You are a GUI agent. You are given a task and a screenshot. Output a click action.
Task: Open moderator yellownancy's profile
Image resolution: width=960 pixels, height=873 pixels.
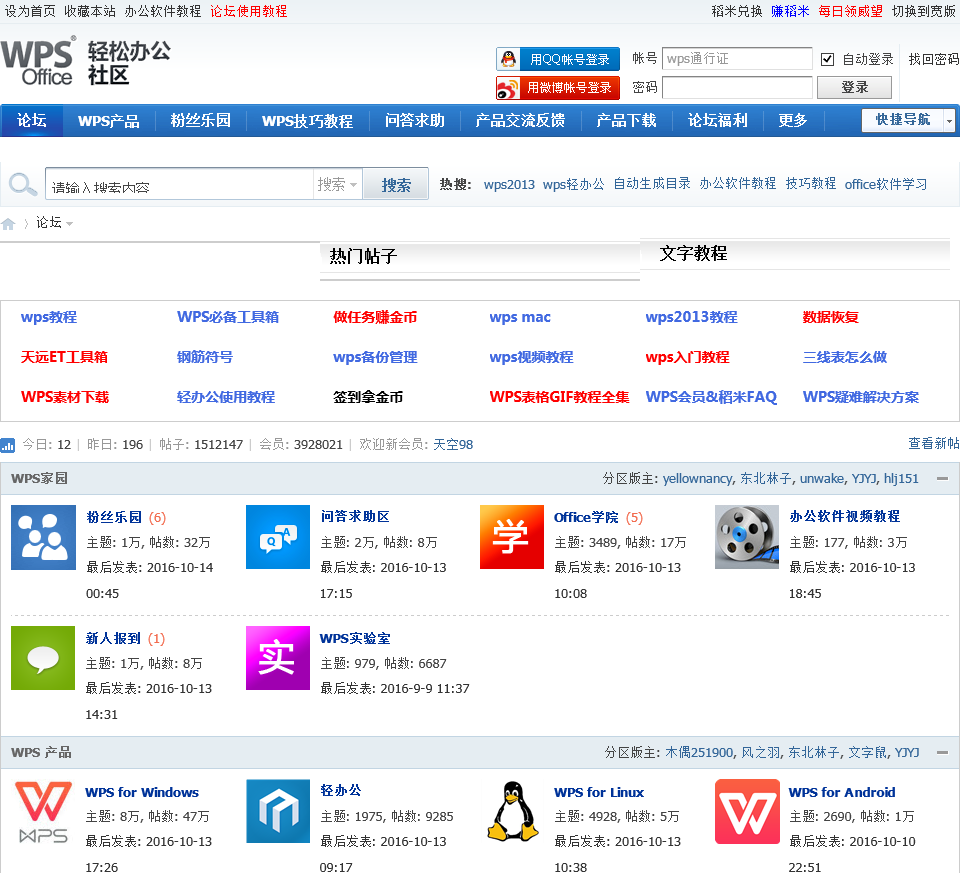[697, 479]
